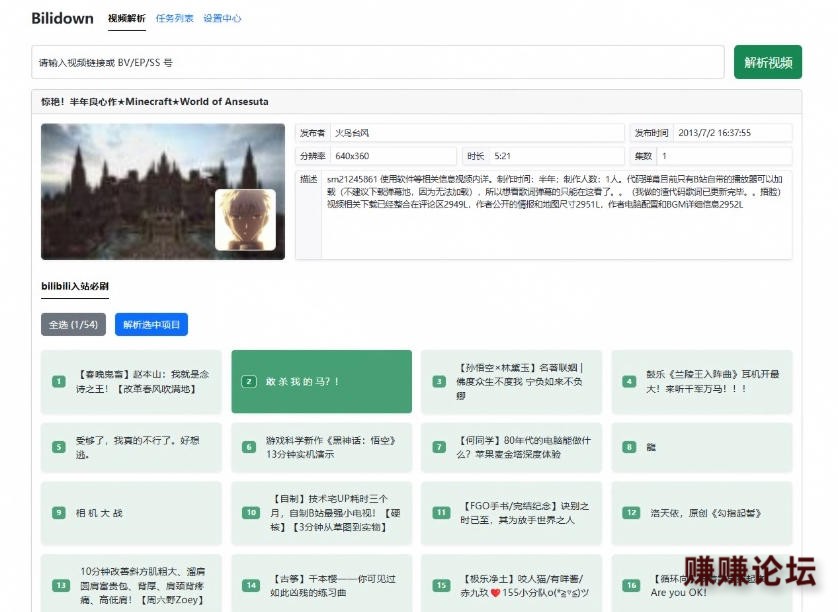
Task: Click the 分辨率 field showing 640x360
Action: (x=376, y=156)
